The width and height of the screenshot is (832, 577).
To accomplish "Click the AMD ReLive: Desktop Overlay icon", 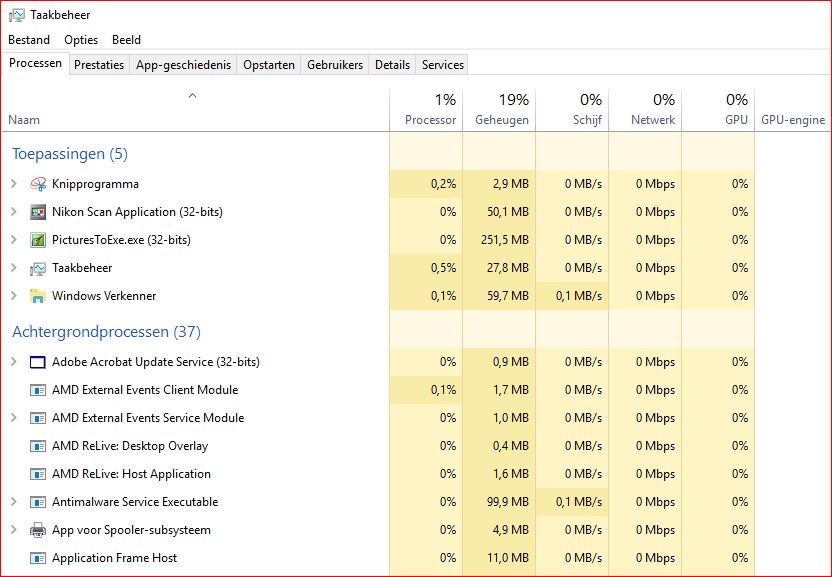I will click(x=38, y=446).
